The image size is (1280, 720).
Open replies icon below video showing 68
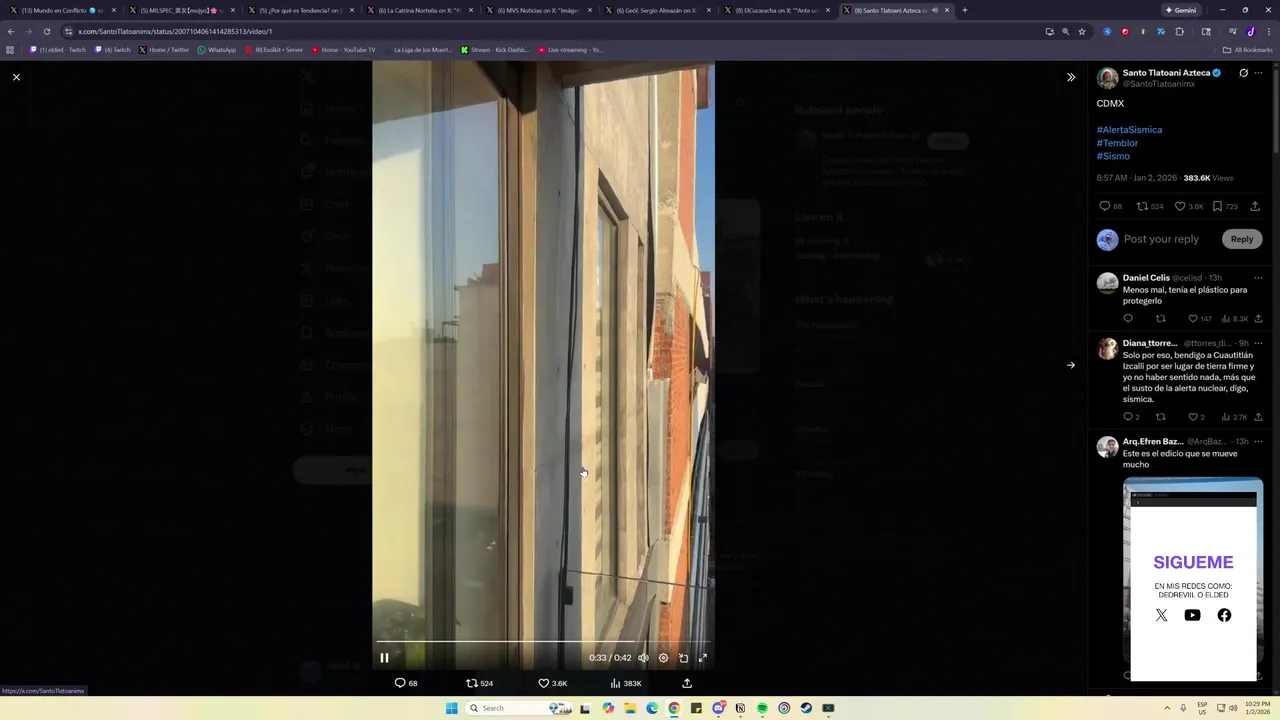406,683
